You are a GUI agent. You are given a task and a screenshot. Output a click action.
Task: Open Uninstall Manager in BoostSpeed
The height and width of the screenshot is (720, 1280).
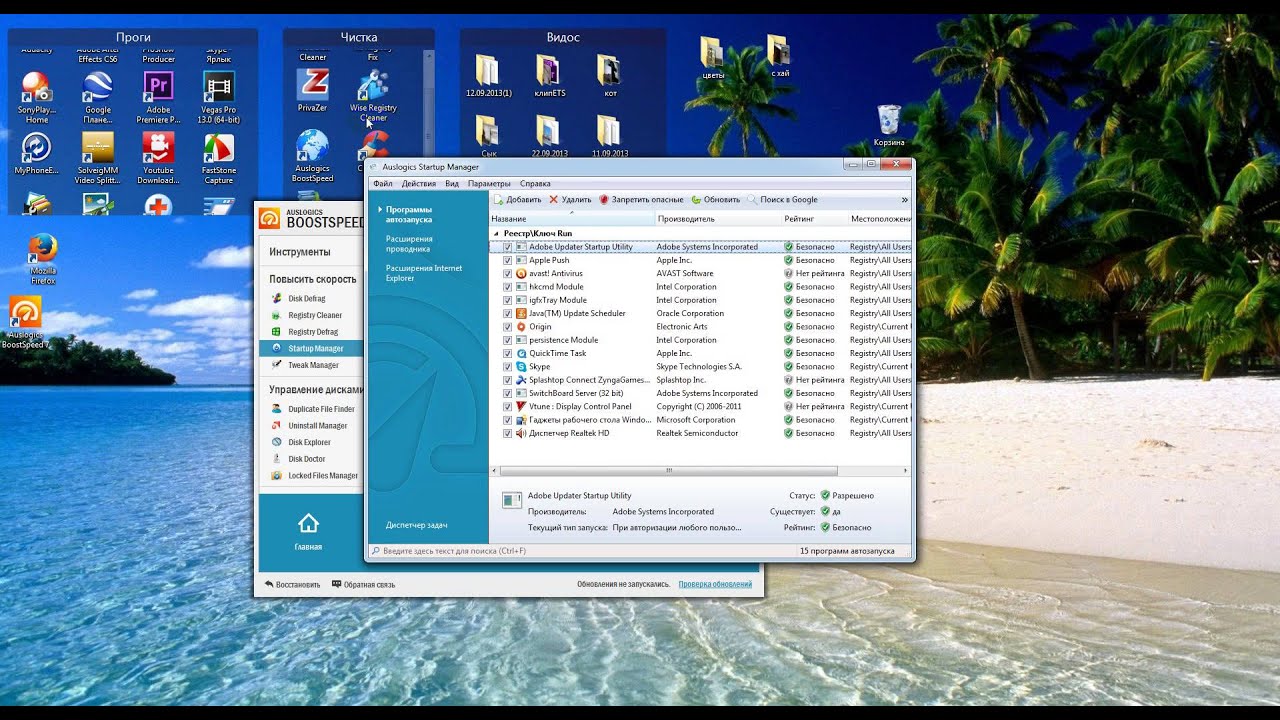point(317,426)
